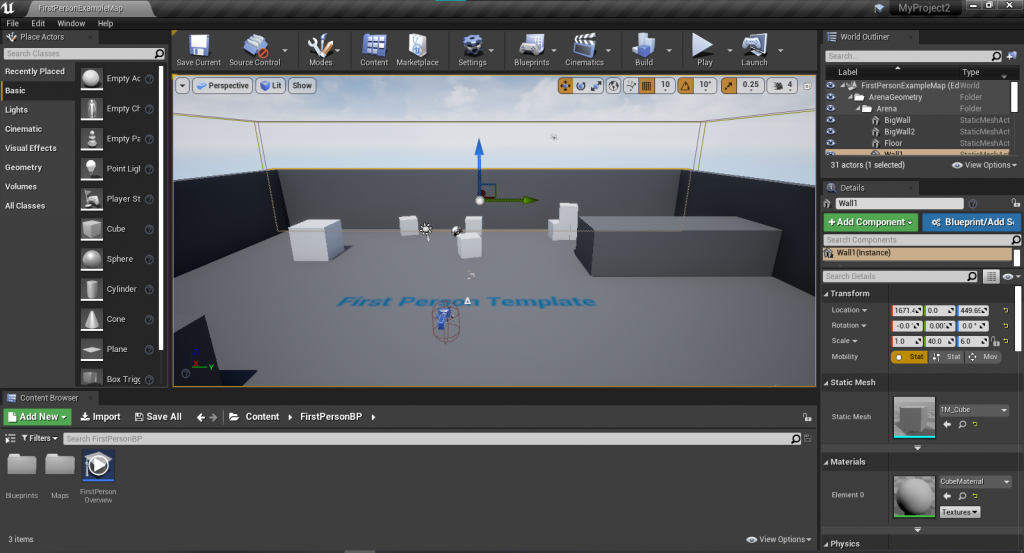The height and width of the screenshot is (553, 1024).
Task: Open the Edit menu
Action: coord(38,23)
